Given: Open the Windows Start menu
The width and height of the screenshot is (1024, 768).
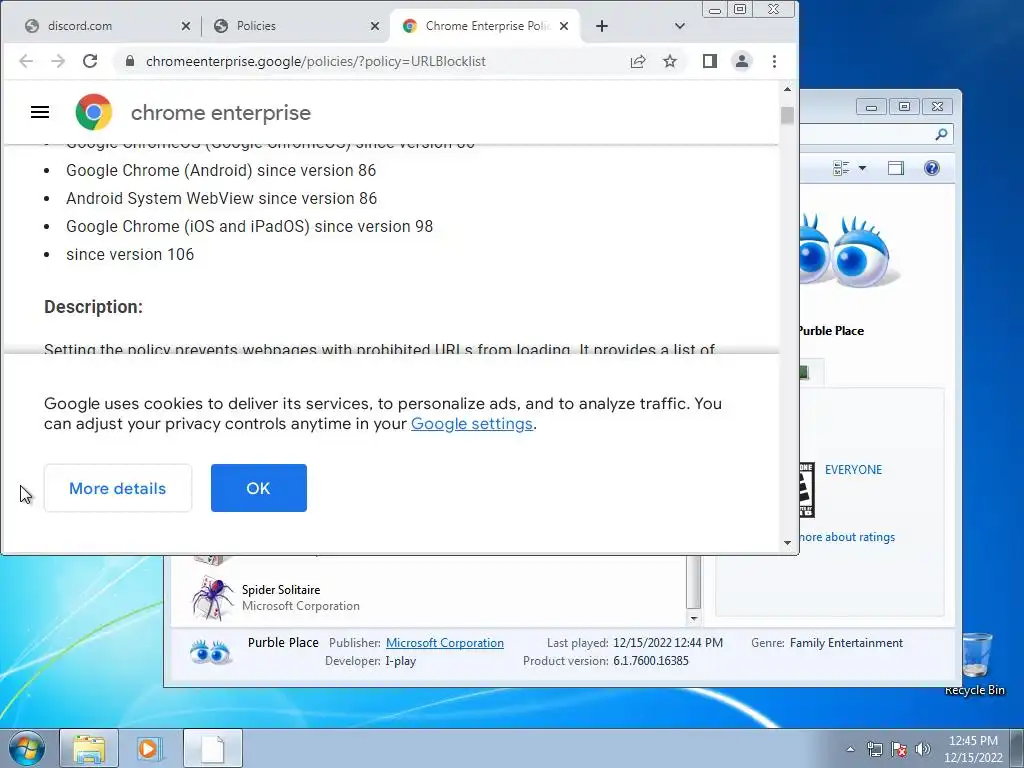Looking at the screenshot, I should [26, 748].
